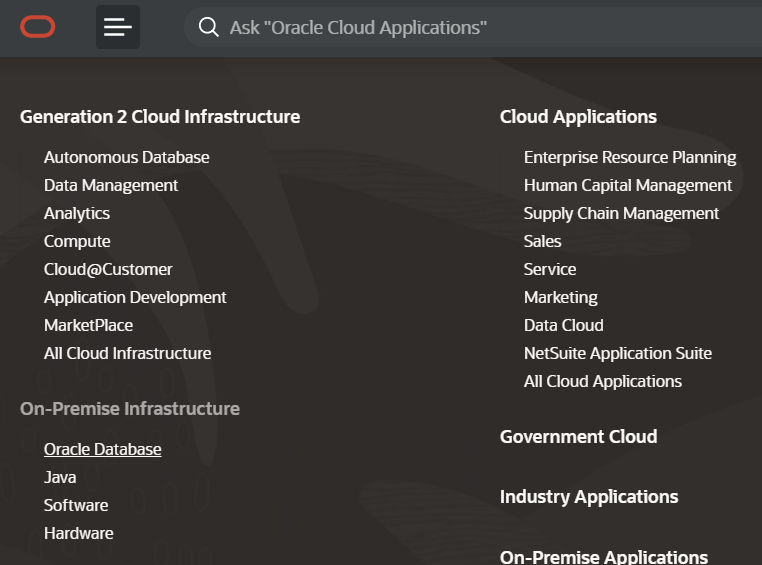
Task: Open Government Cloud section
Action: coord(578,437)
